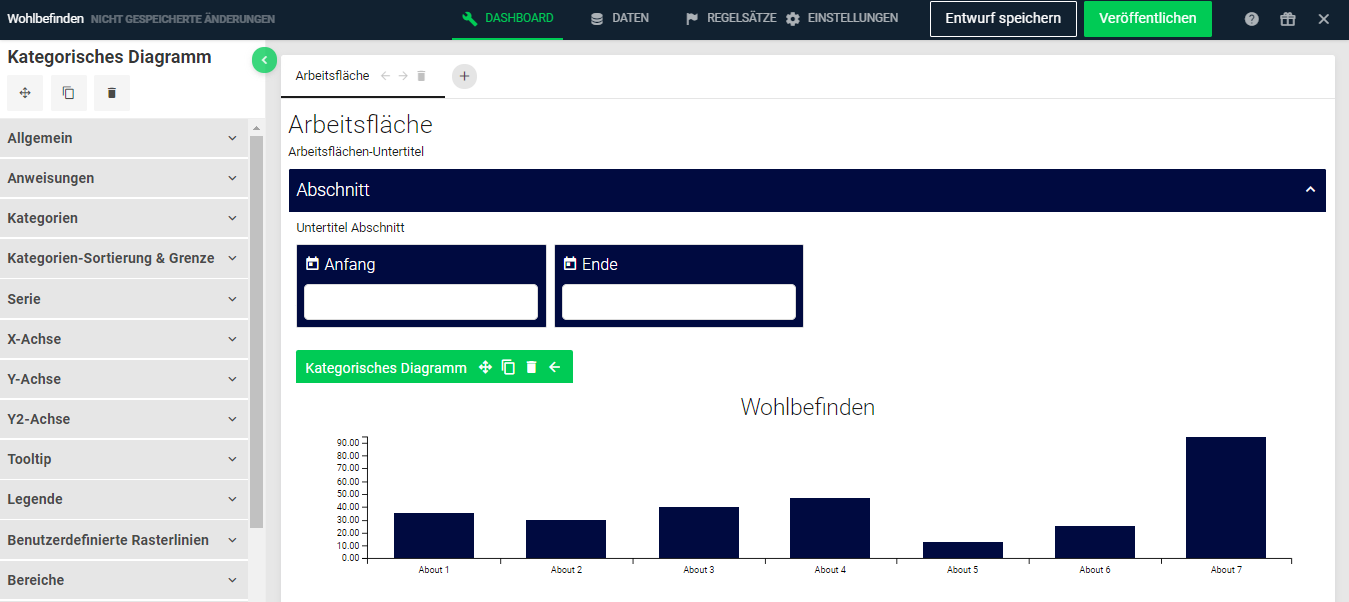1349x602 pixels.
Task: Click the 'About 6' axis label
Action: pos(1094,570)
